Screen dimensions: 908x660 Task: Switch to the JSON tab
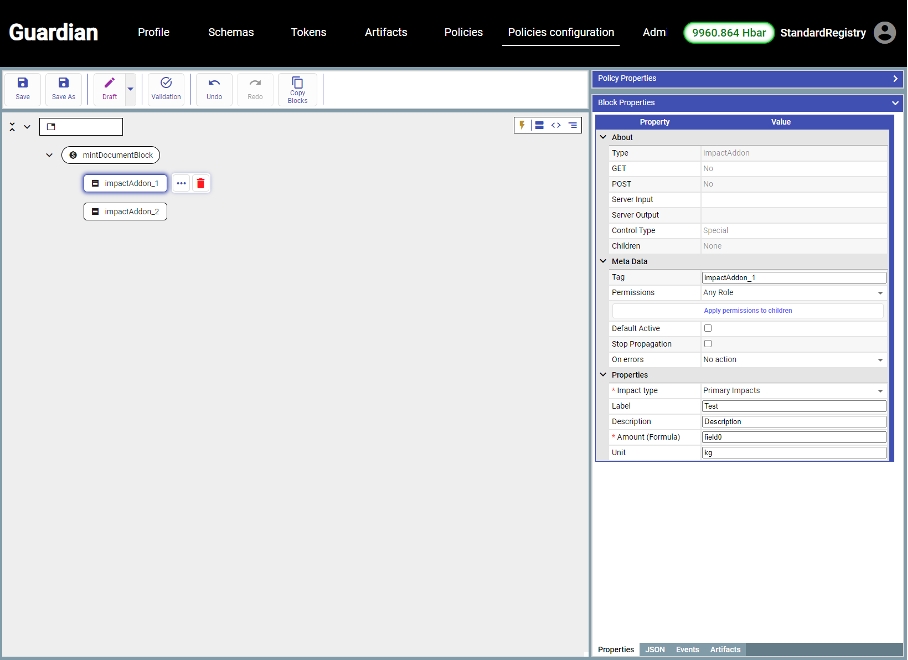click(655, 650)
